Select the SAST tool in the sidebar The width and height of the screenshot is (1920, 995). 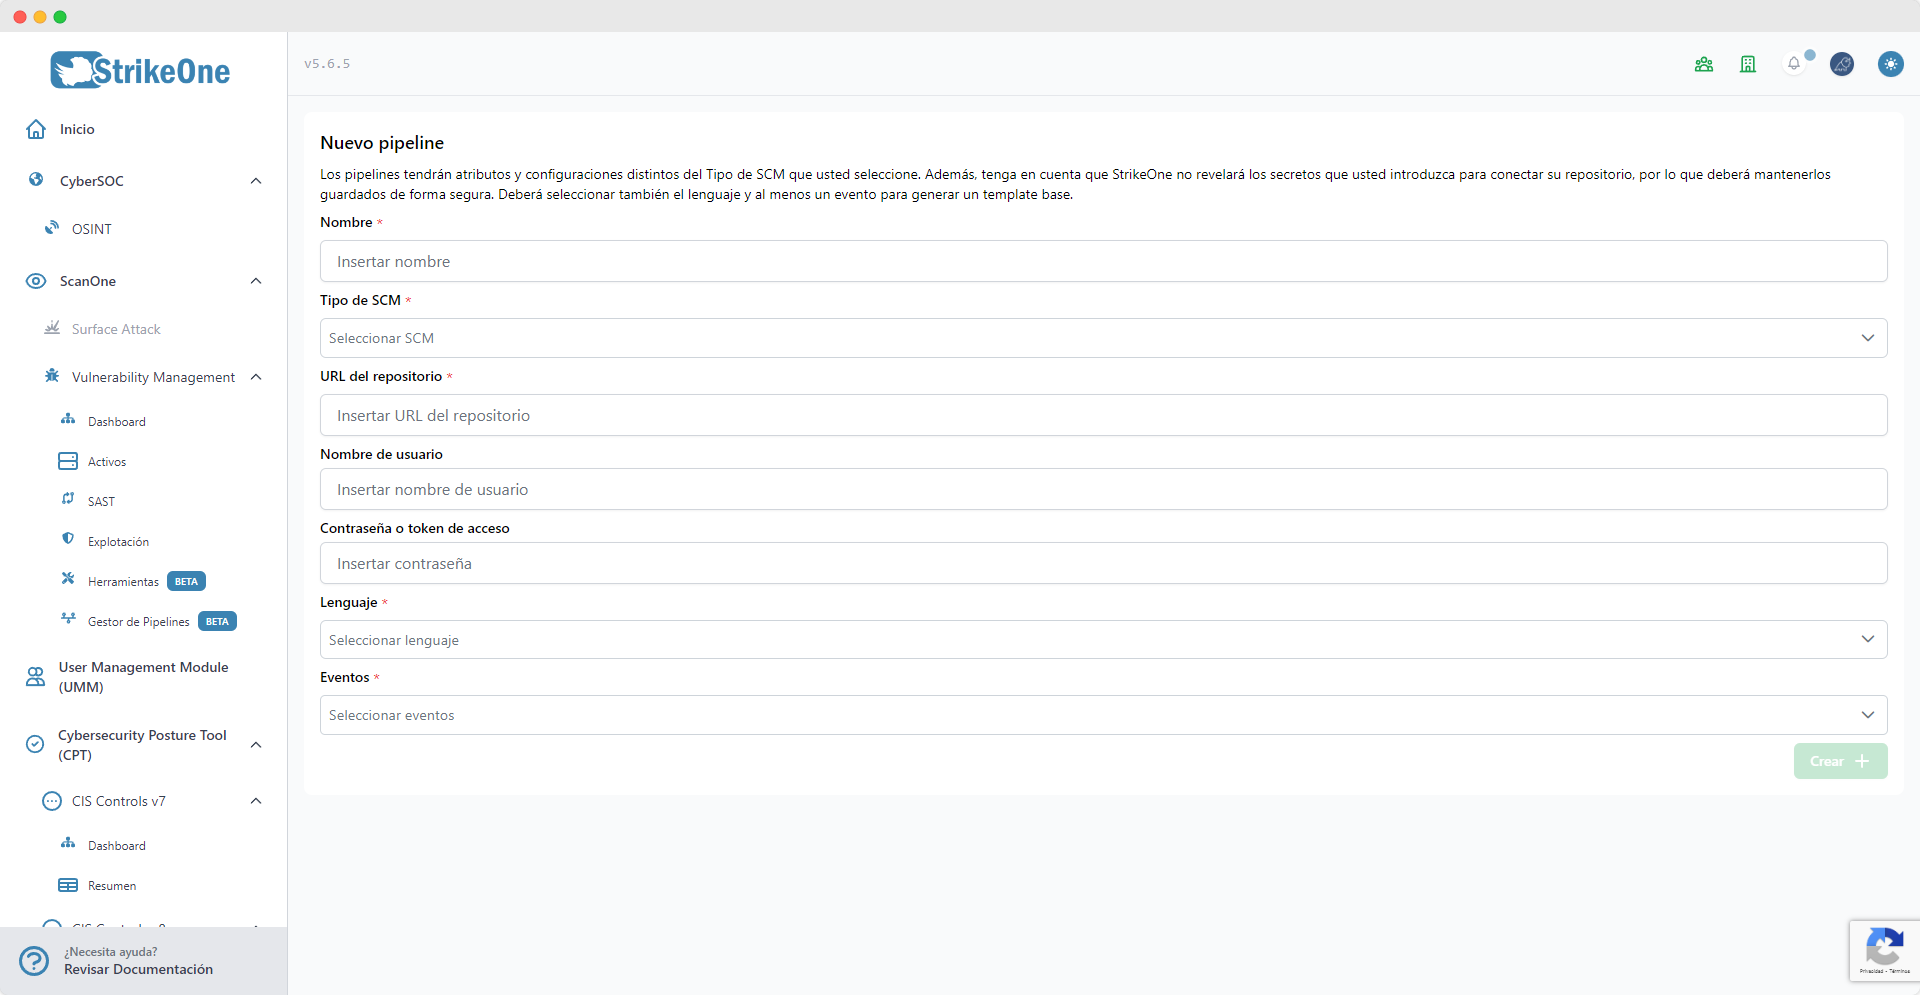coord(100,500)
